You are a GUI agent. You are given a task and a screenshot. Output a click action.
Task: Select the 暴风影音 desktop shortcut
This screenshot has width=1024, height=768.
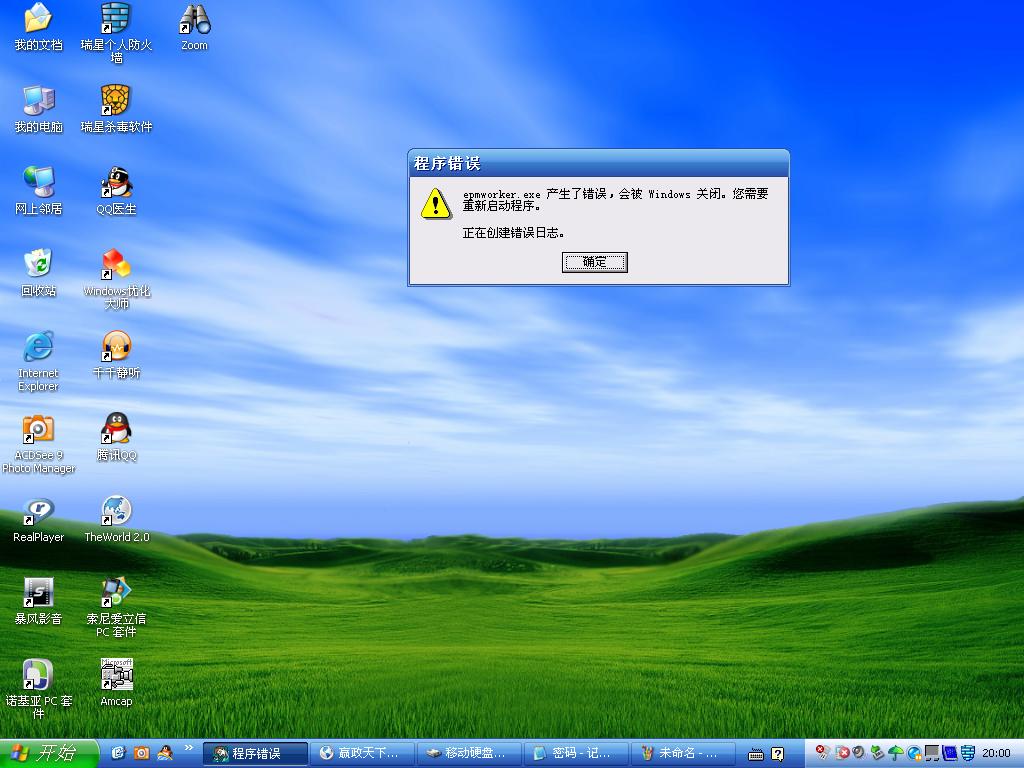coord(39,601)
